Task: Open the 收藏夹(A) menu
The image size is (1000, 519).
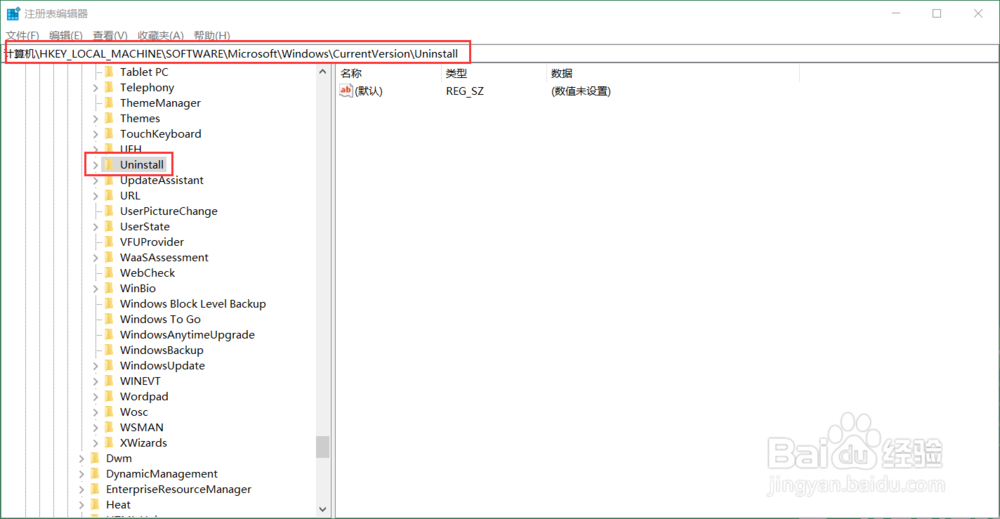Action: (160, 36)
